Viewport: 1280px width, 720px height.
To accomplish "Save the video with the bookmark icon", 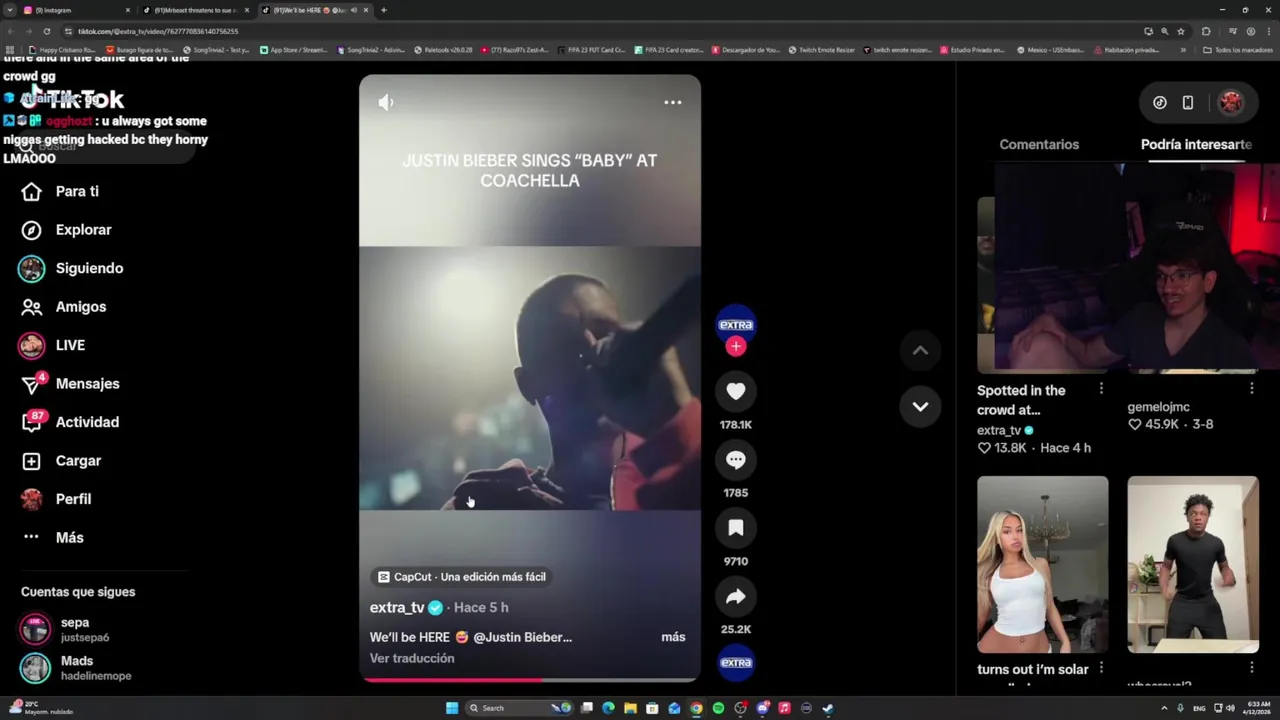I will 736,528.
